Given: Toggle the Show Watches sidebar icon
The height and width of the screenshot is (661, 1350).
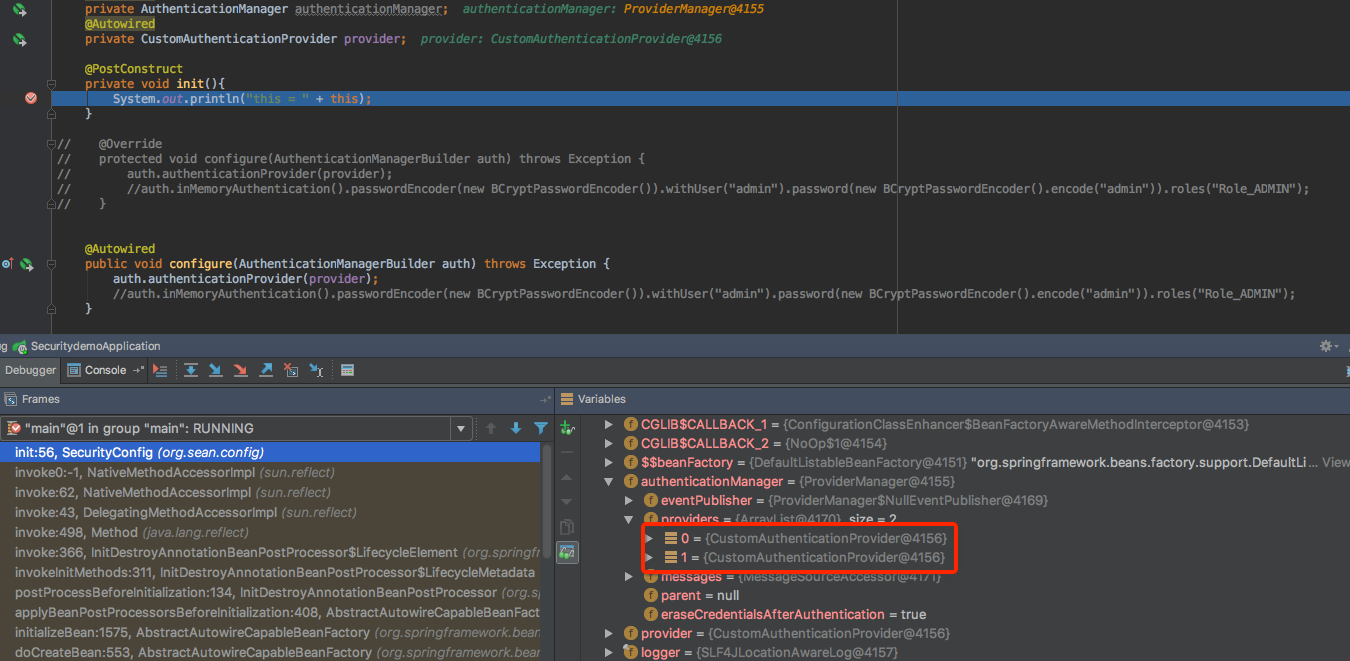Looking at the screenshot, I should click(x=567, y=551).
